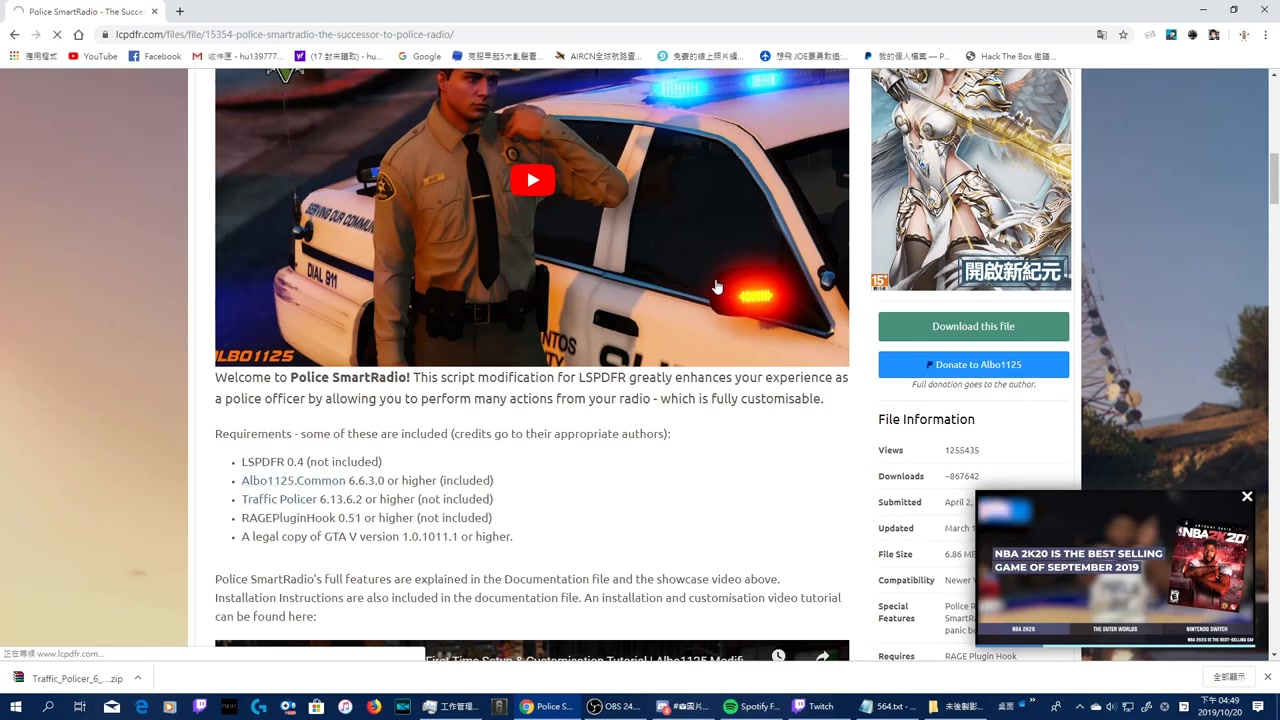Open the Albo1125.Common link
This screenshot has height=720, width=1280.
[292, 480]
